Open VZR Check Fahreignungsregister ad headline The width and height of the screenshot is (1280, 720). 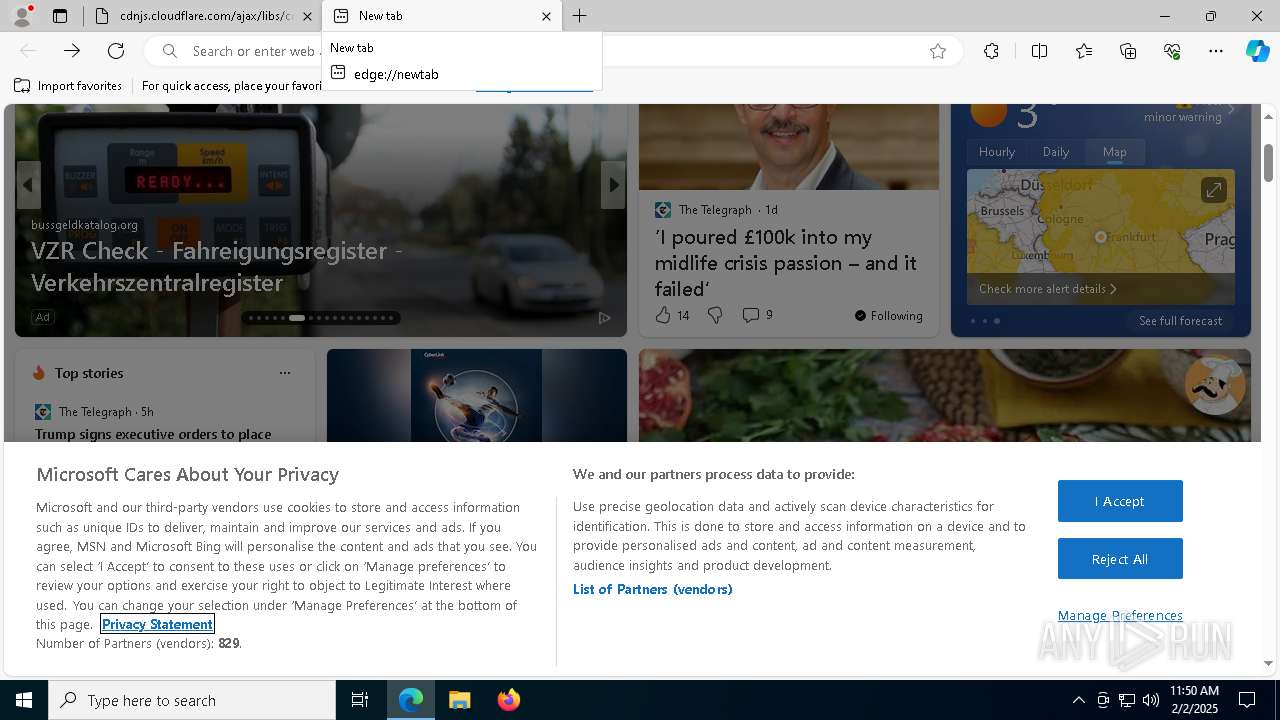[x=217, y=266]
